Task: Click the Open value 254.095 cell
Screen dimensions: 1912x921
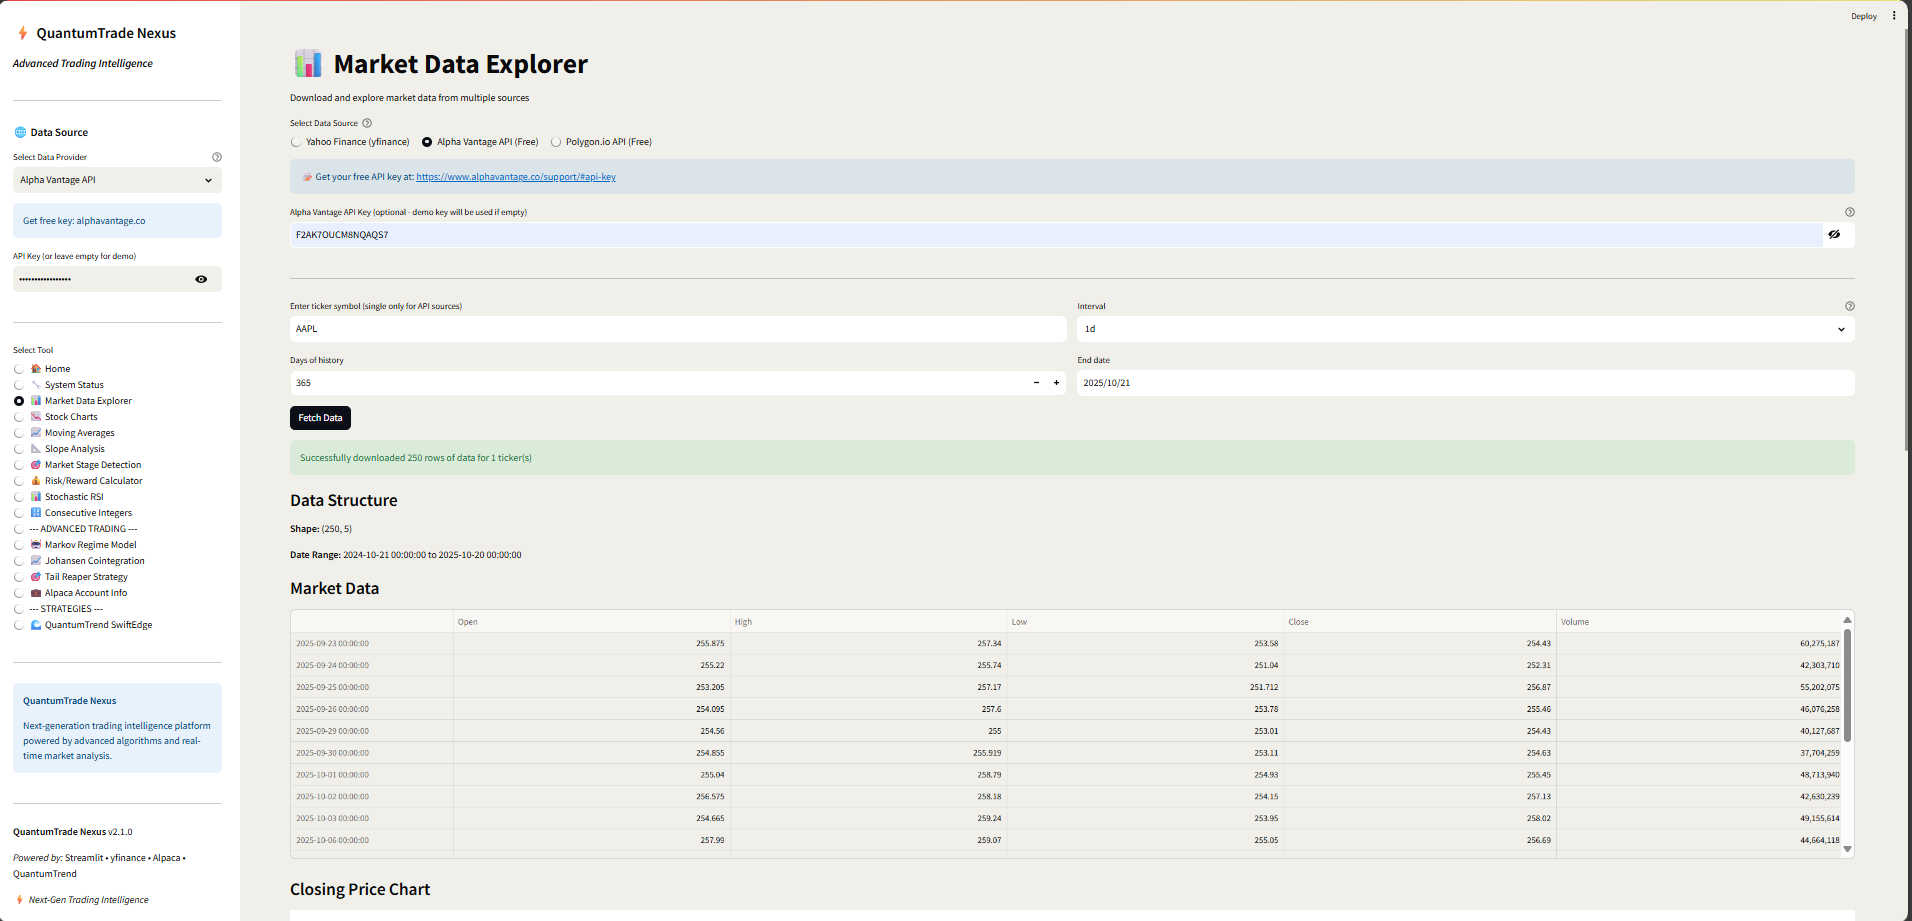Action: [x=592, y=709]
